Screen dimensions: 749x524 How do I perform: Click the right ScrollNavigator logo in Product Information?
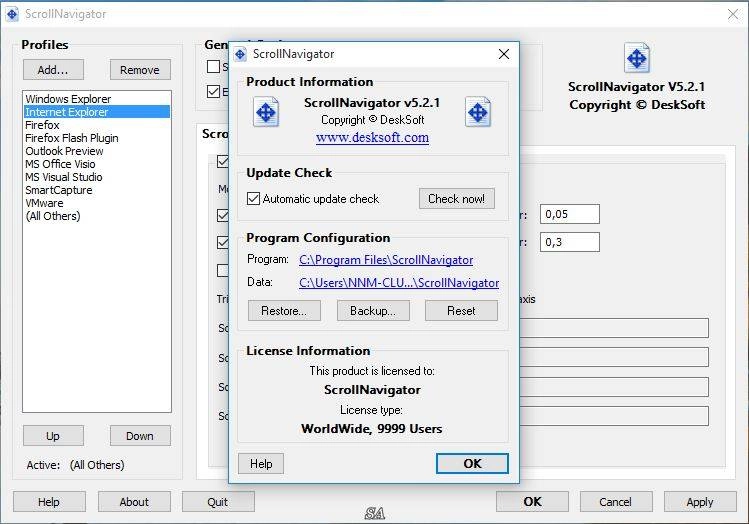(478, 112)
